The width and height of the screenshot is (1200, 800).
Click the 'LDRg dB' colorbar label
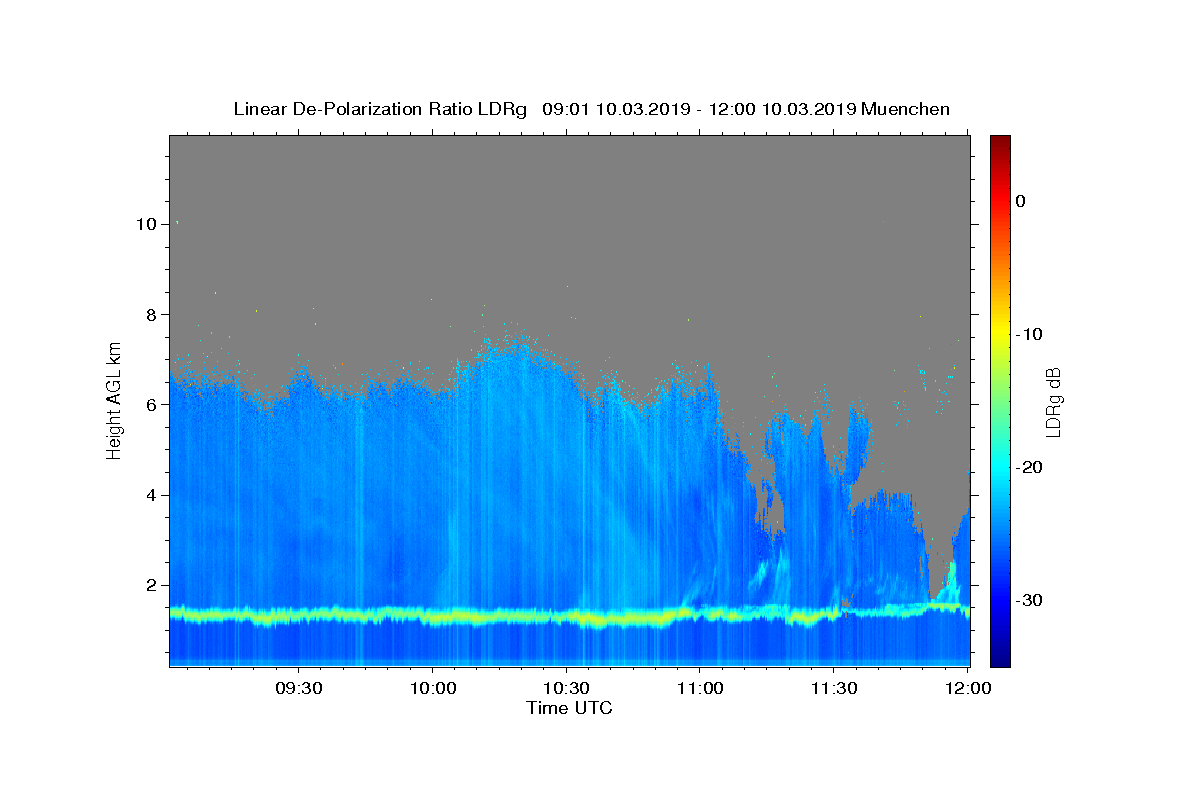pos(1052,402)
